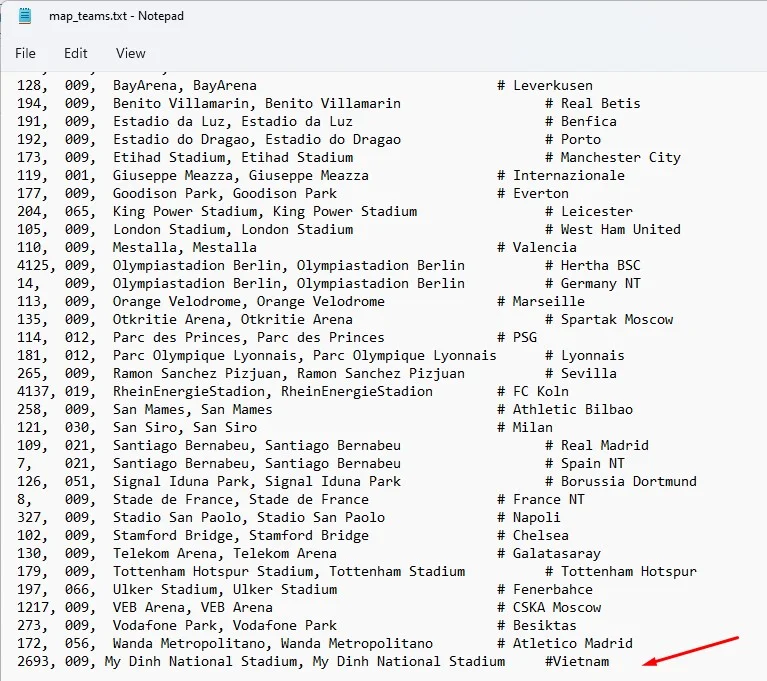The image size is (767, 681).
Task: Click 'Ulker Stadium, Ulker Stadium' text
Action: coord(225,590)
